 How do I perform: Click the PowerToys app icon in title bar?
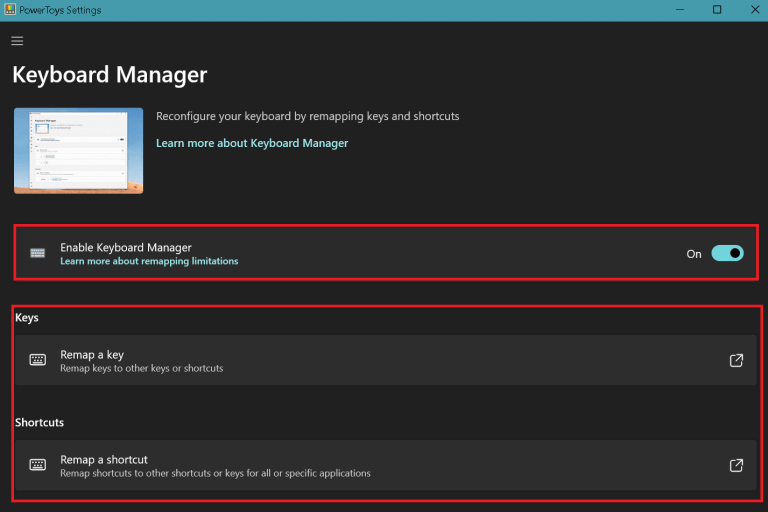10,9
